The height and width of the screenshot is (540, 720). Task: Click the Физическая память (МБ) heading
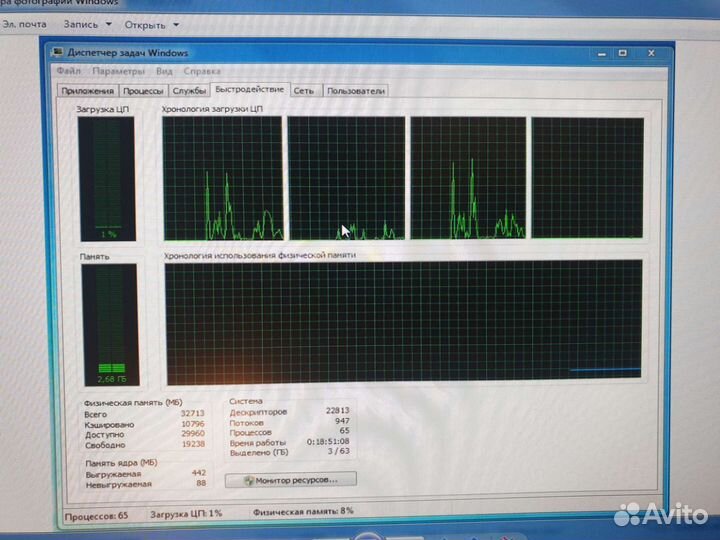pyautogui.click(x=133, y=403)
